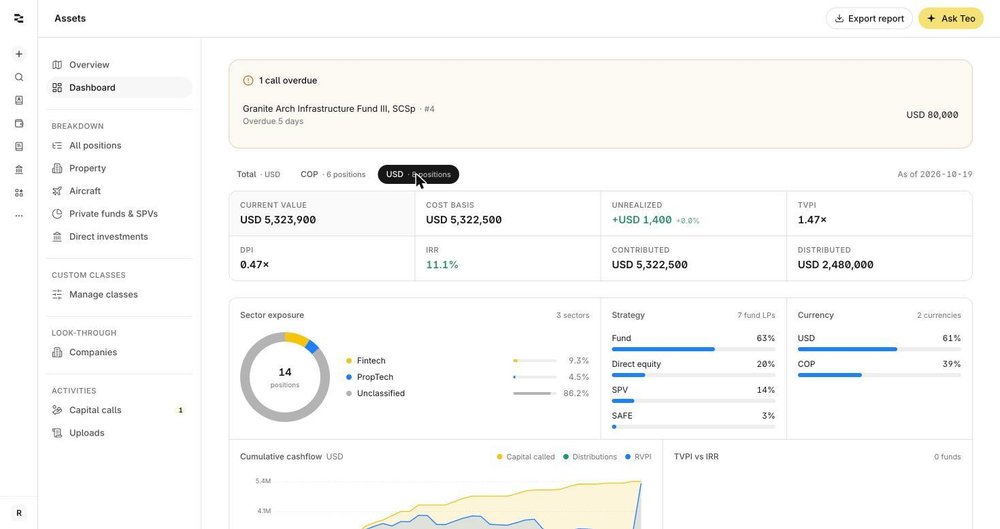This screenshot has height=529, width=1000.
Task: Click the grid apps icon in left rail
Action: pos(19,193)
